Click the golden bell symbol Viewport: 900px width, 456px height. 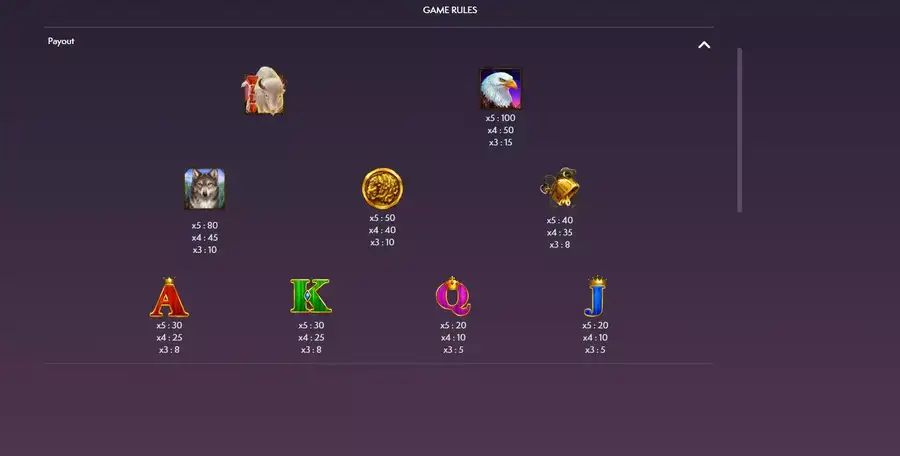click(x=560, y=187)
